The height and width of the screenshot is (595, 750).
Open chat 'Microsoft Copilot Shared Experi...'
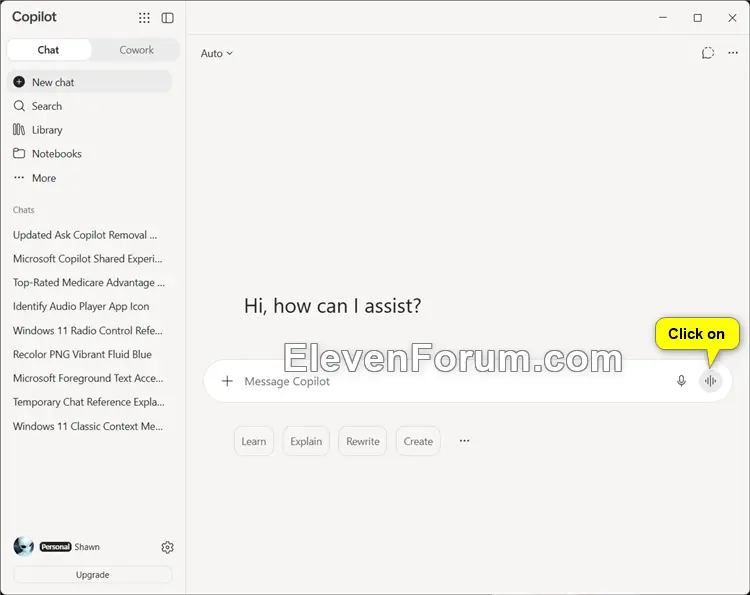89,259
